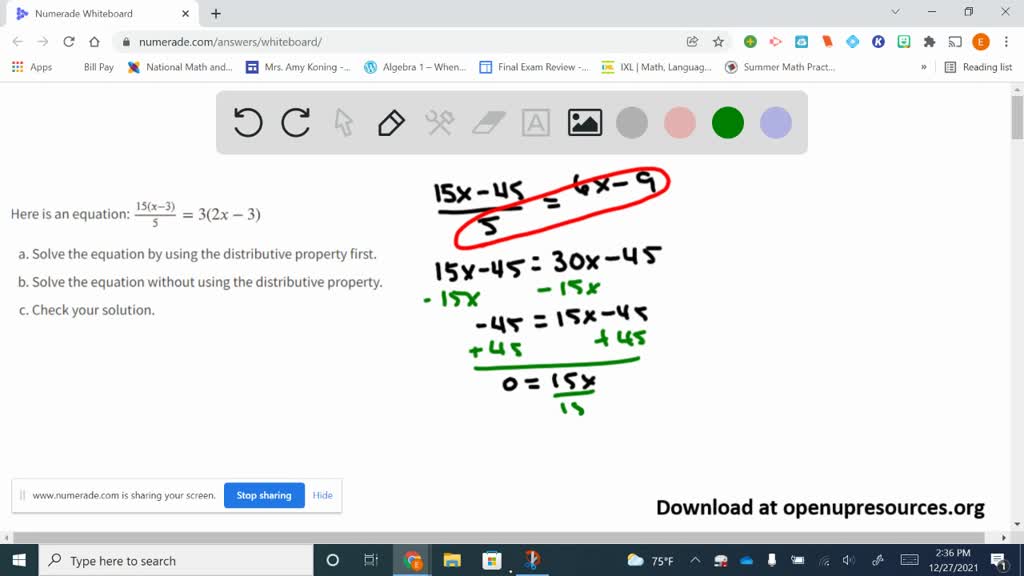The height and width of the screenshot is (576, 1024).
Task: Select the Text tool on the whiteboard
Action: (x=536, y=122)
